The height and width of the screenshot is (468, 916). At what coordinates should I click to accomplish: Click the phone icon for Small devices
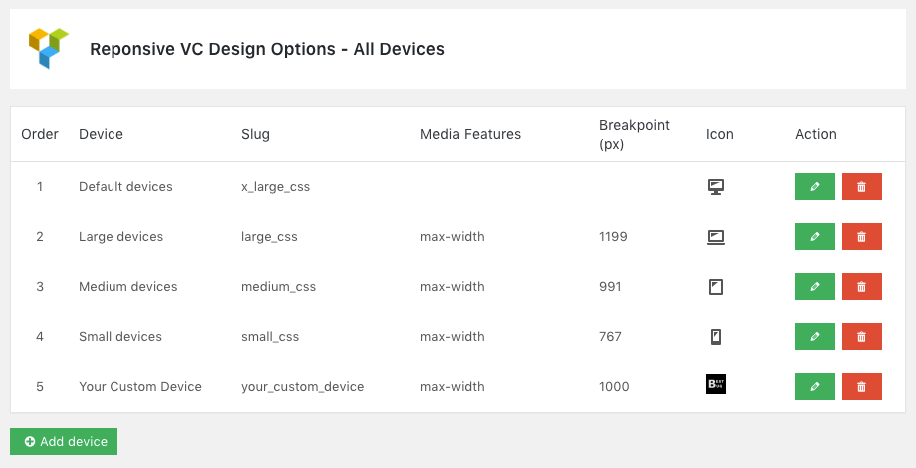(716, 337)
